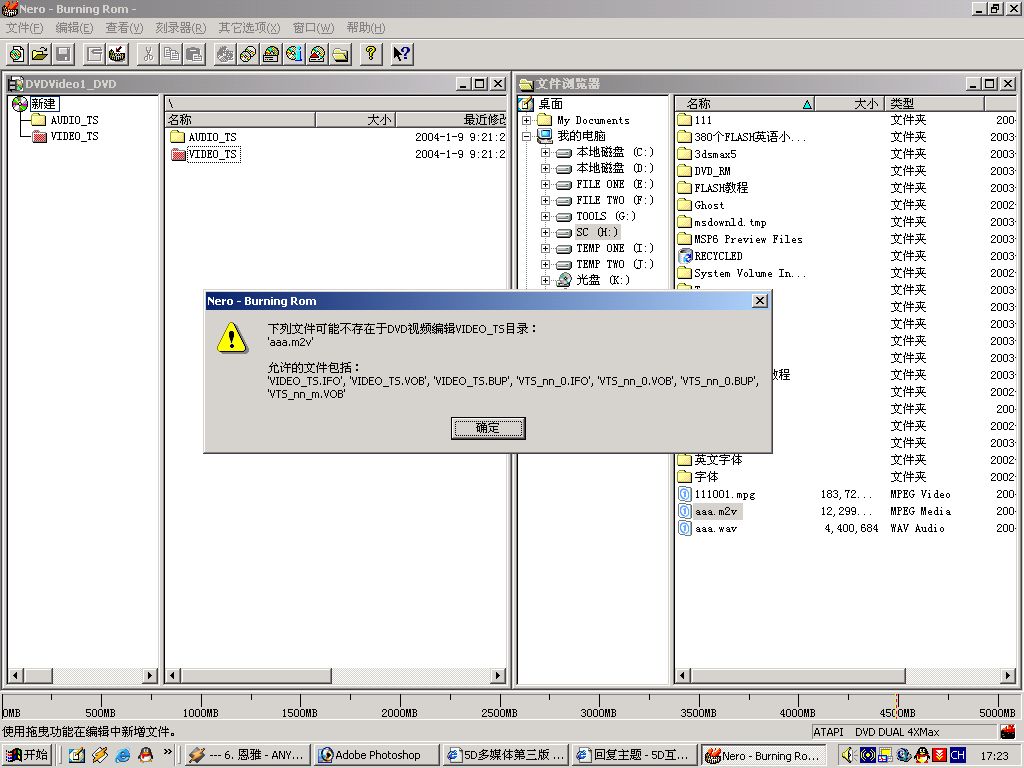
Task: Click the Copy icon in the toolbar
Action: point(172,54)
